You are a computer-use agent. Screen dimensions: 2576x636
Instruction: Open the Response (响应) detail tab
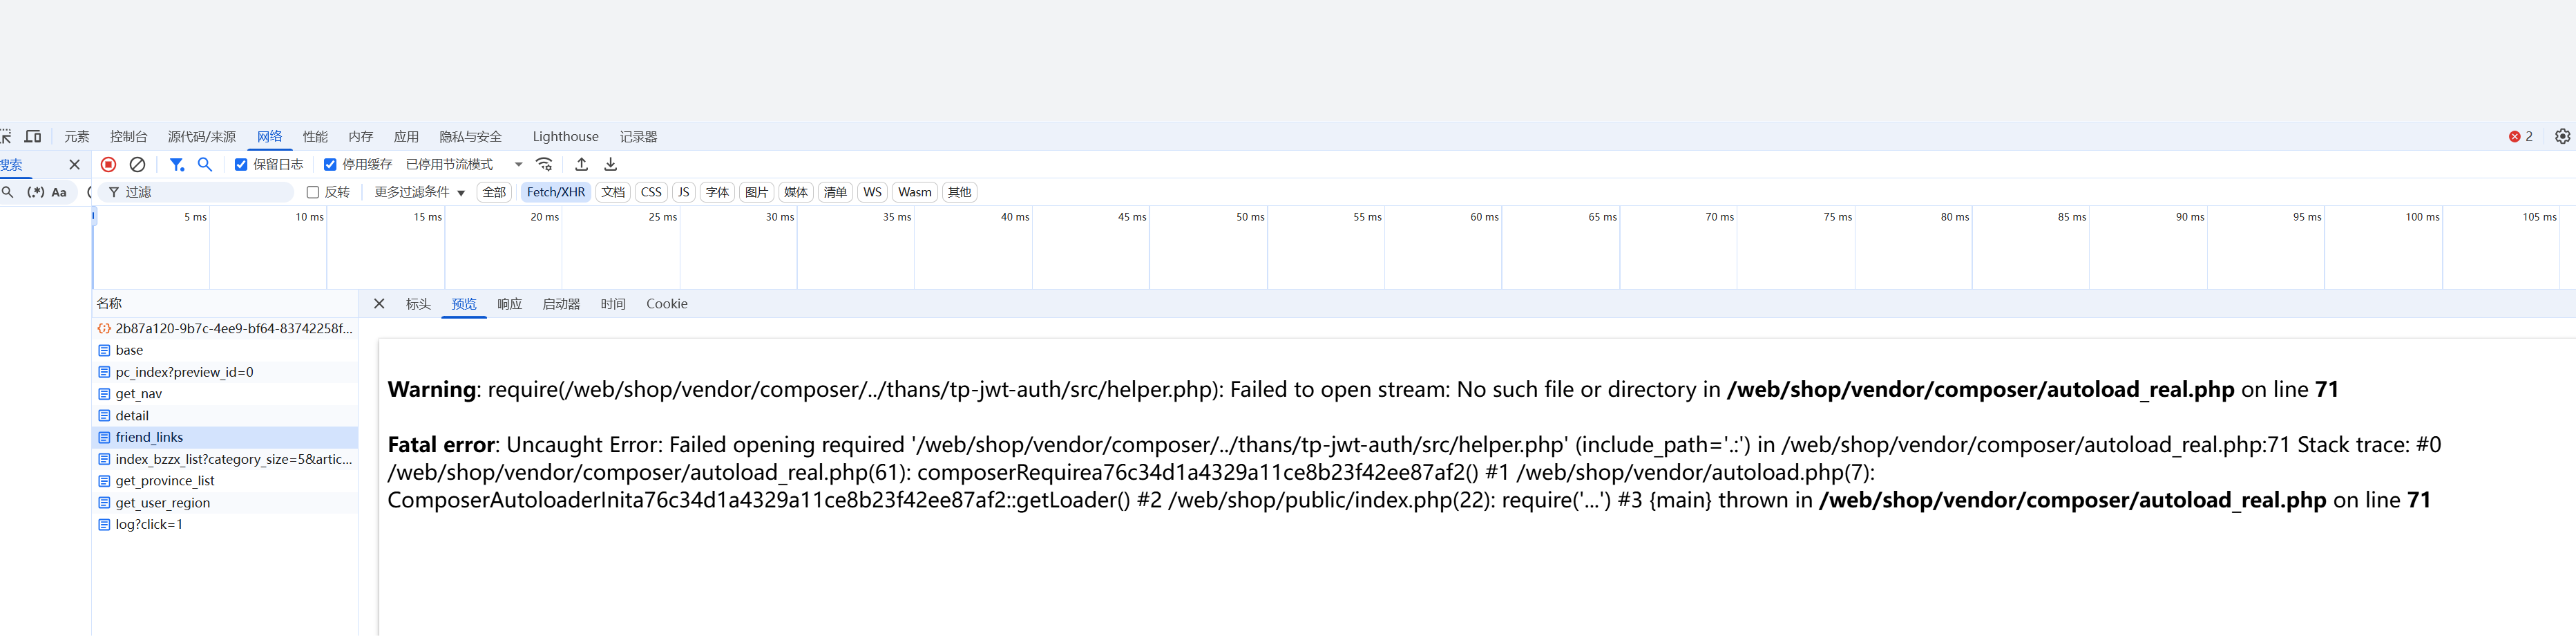click(510, 304)
